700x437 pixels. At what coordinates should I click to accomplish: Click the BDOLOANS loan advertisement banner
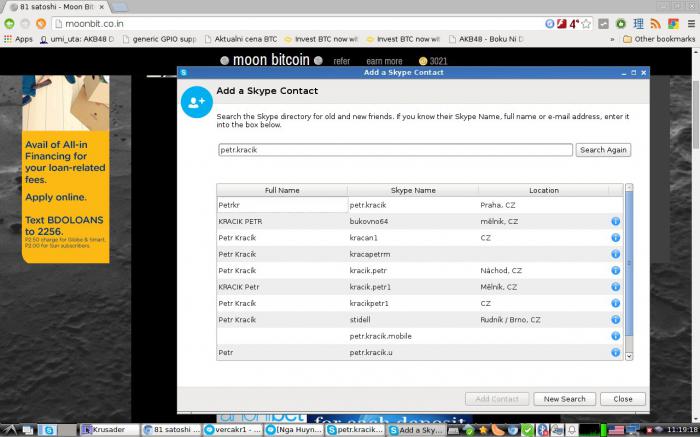65,169
